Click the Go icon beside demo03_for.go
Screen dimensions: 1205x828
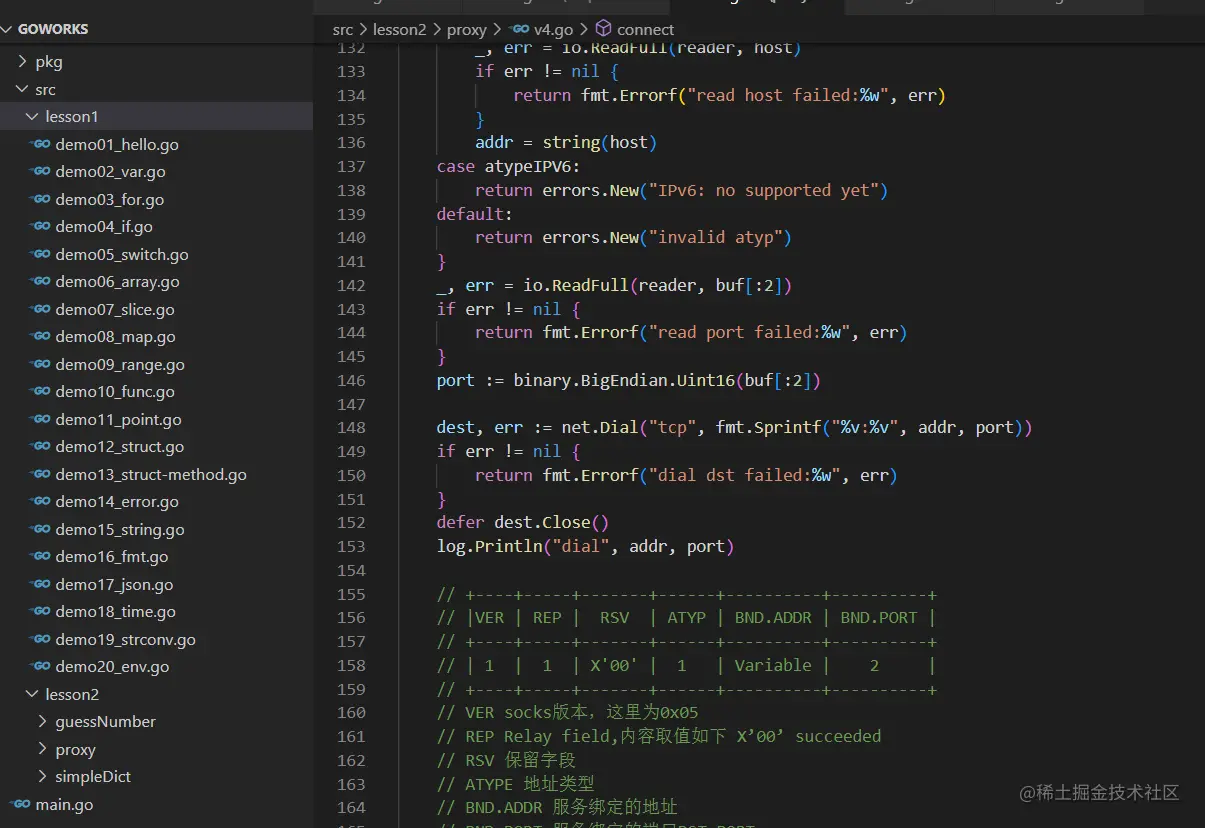[x=41, y=199]
